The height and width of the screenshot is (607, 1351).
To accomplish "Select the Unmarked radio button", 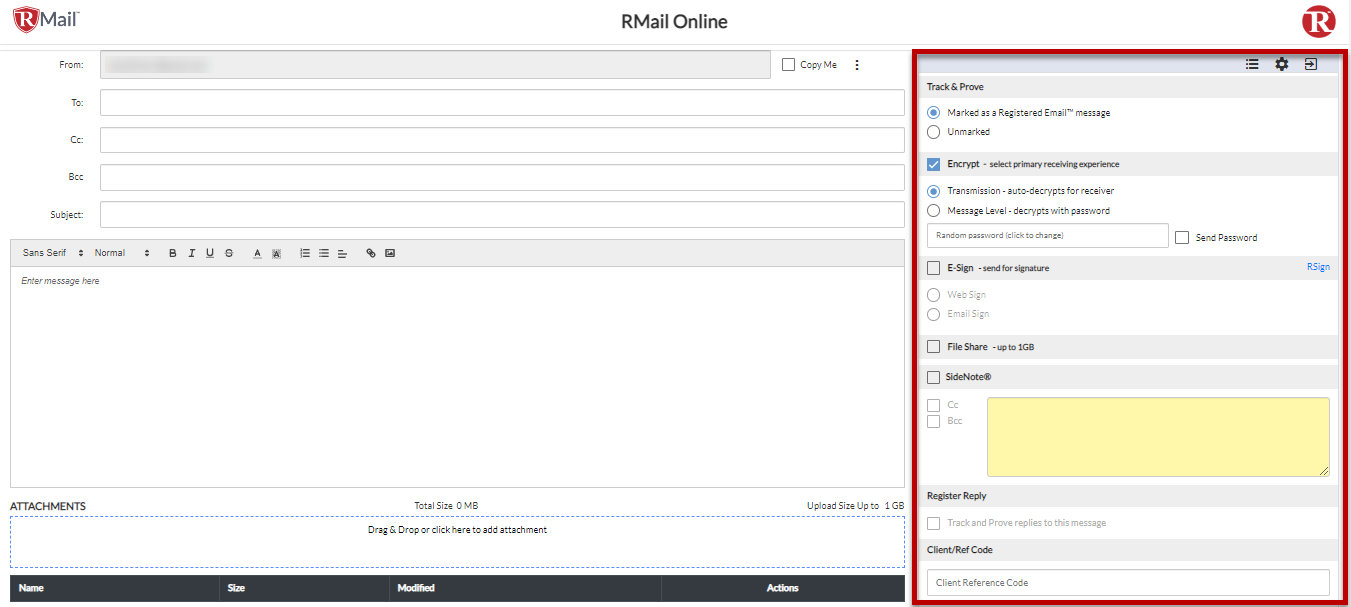I will [x=931, y=131].
